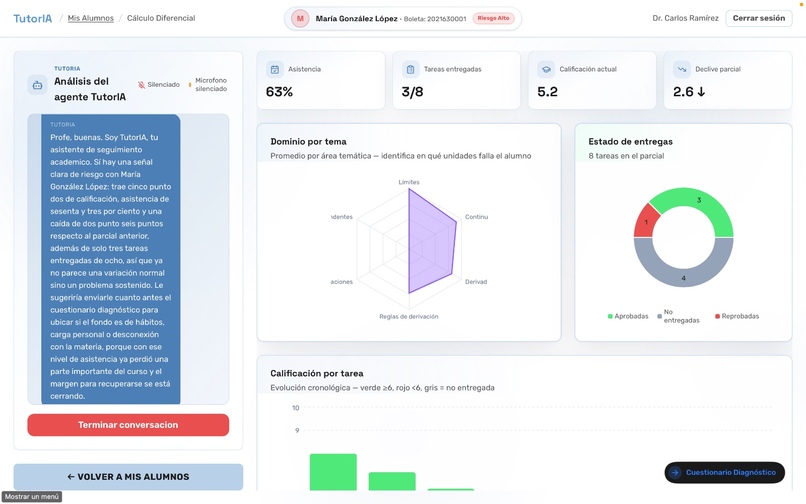Click the tallest green bar in chart
Image resolution: width=806 pixels, height=504 pixels.
pos(333,472)
